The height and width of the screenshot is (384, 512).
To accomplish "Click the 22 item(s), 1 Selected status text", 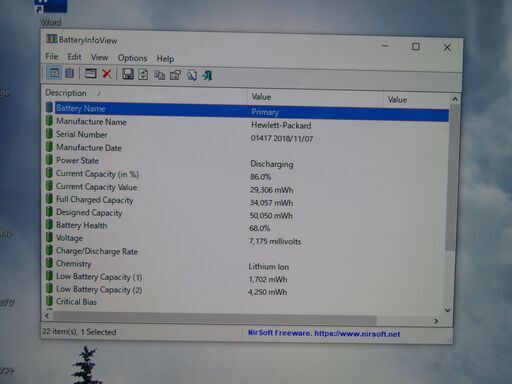I will coord(79,332).
